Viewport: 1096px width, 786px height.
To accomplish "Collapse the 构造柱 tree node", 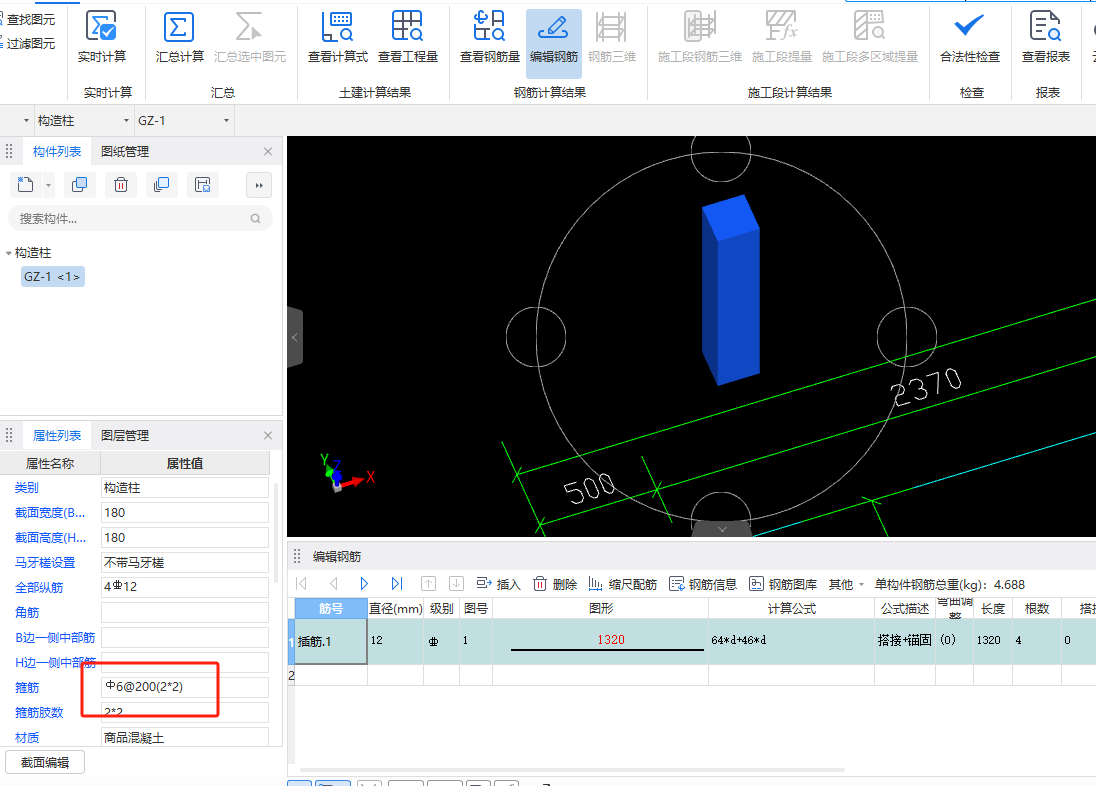I will tap(8, 252).
